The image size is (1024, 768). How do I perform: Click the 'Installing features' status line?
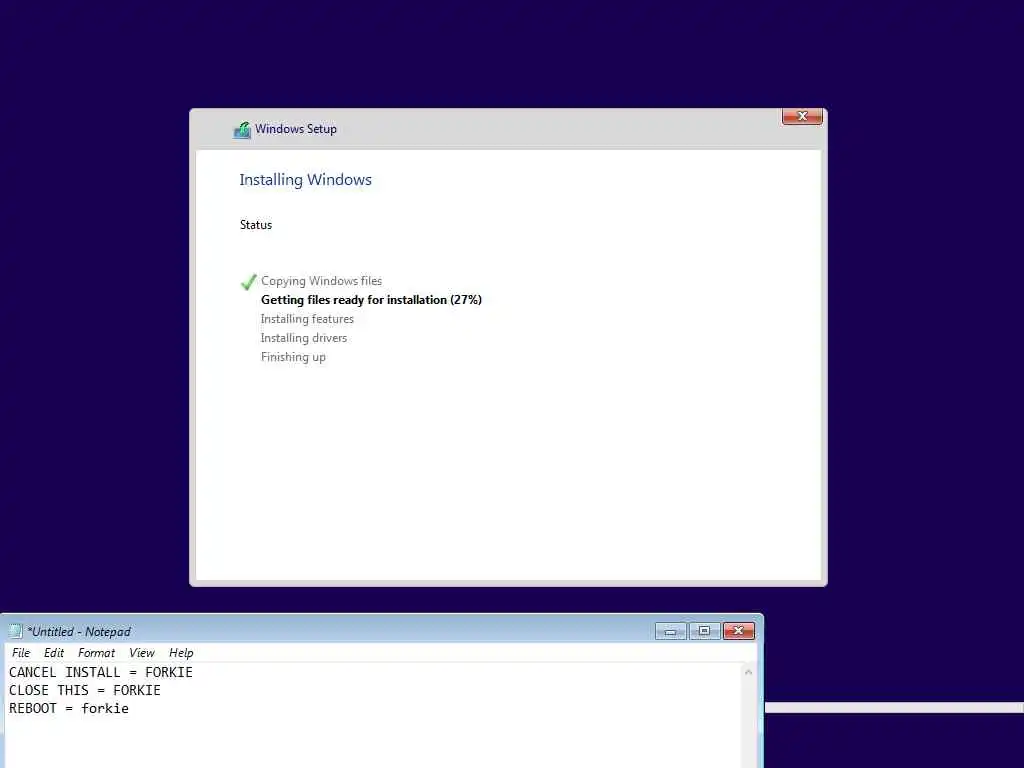[307, 319]
